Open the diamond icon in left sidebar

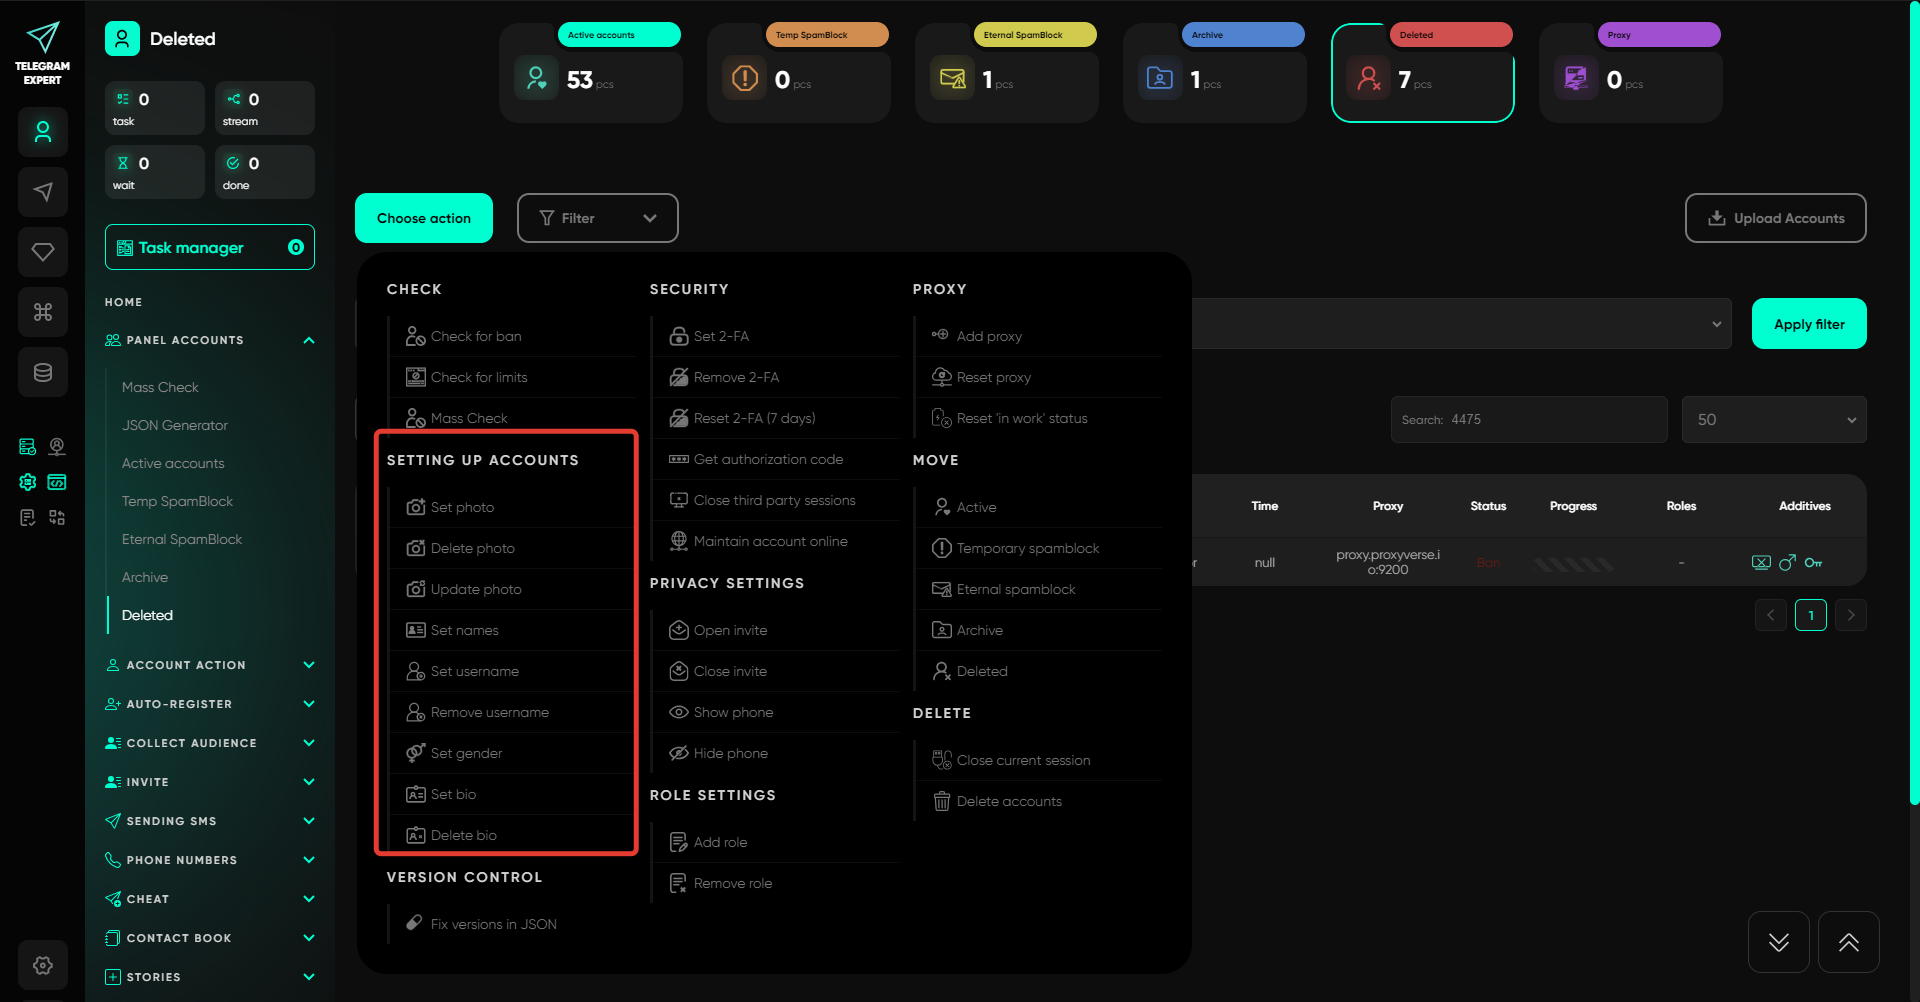click(x=43, y=252)
